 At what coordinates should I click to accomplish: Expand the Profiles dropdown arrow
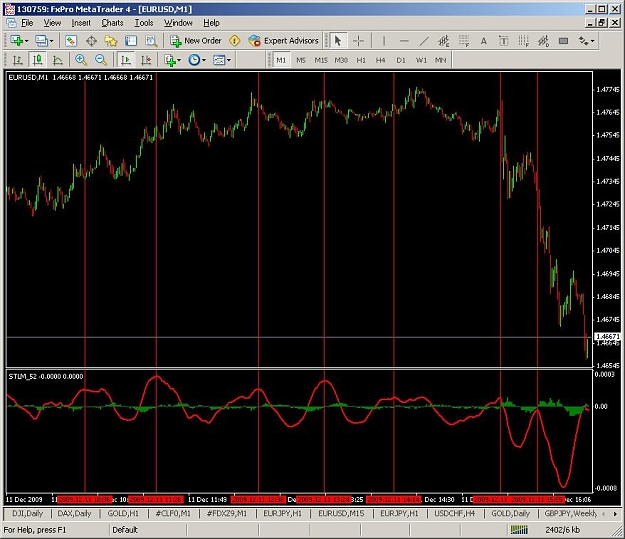(51, 41)
